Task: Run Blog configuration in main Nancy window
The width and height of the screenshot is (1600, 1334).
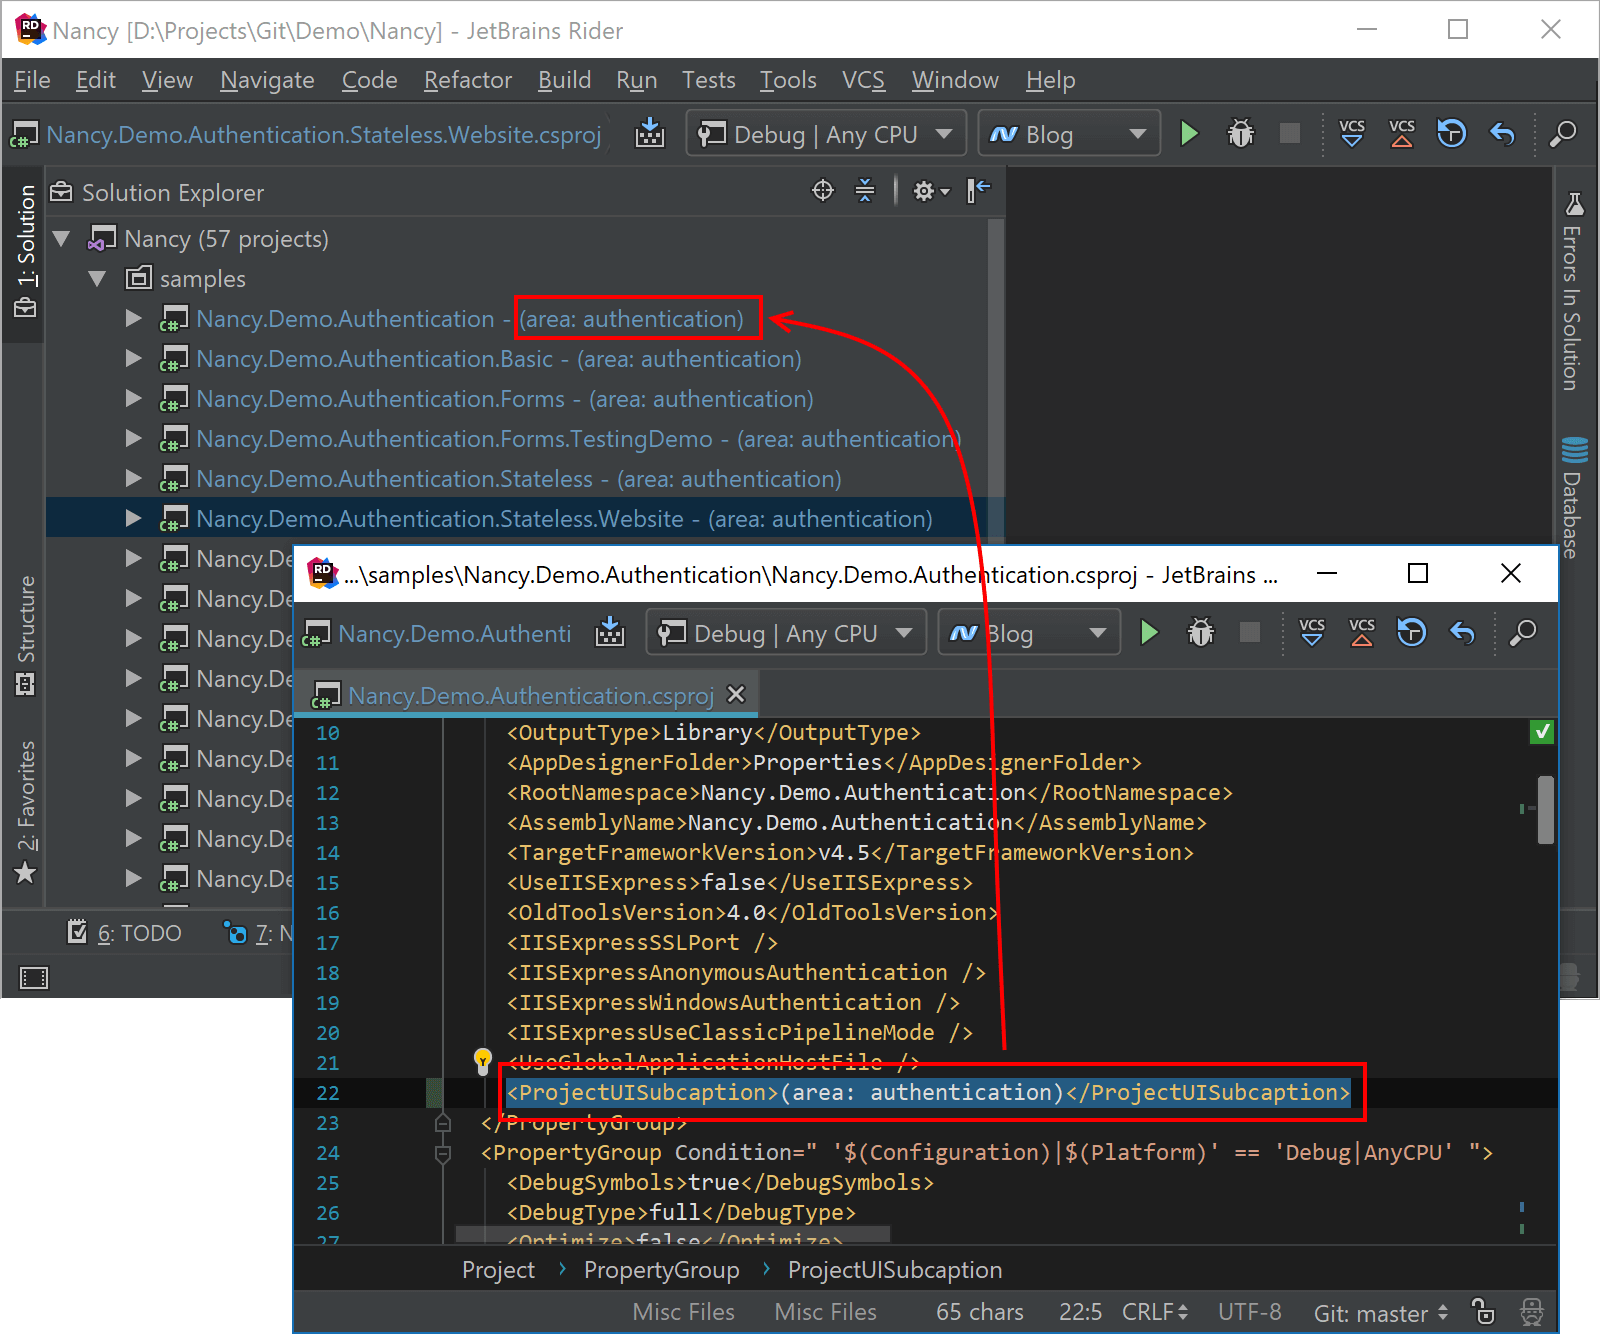Action: coord(1189,133)
